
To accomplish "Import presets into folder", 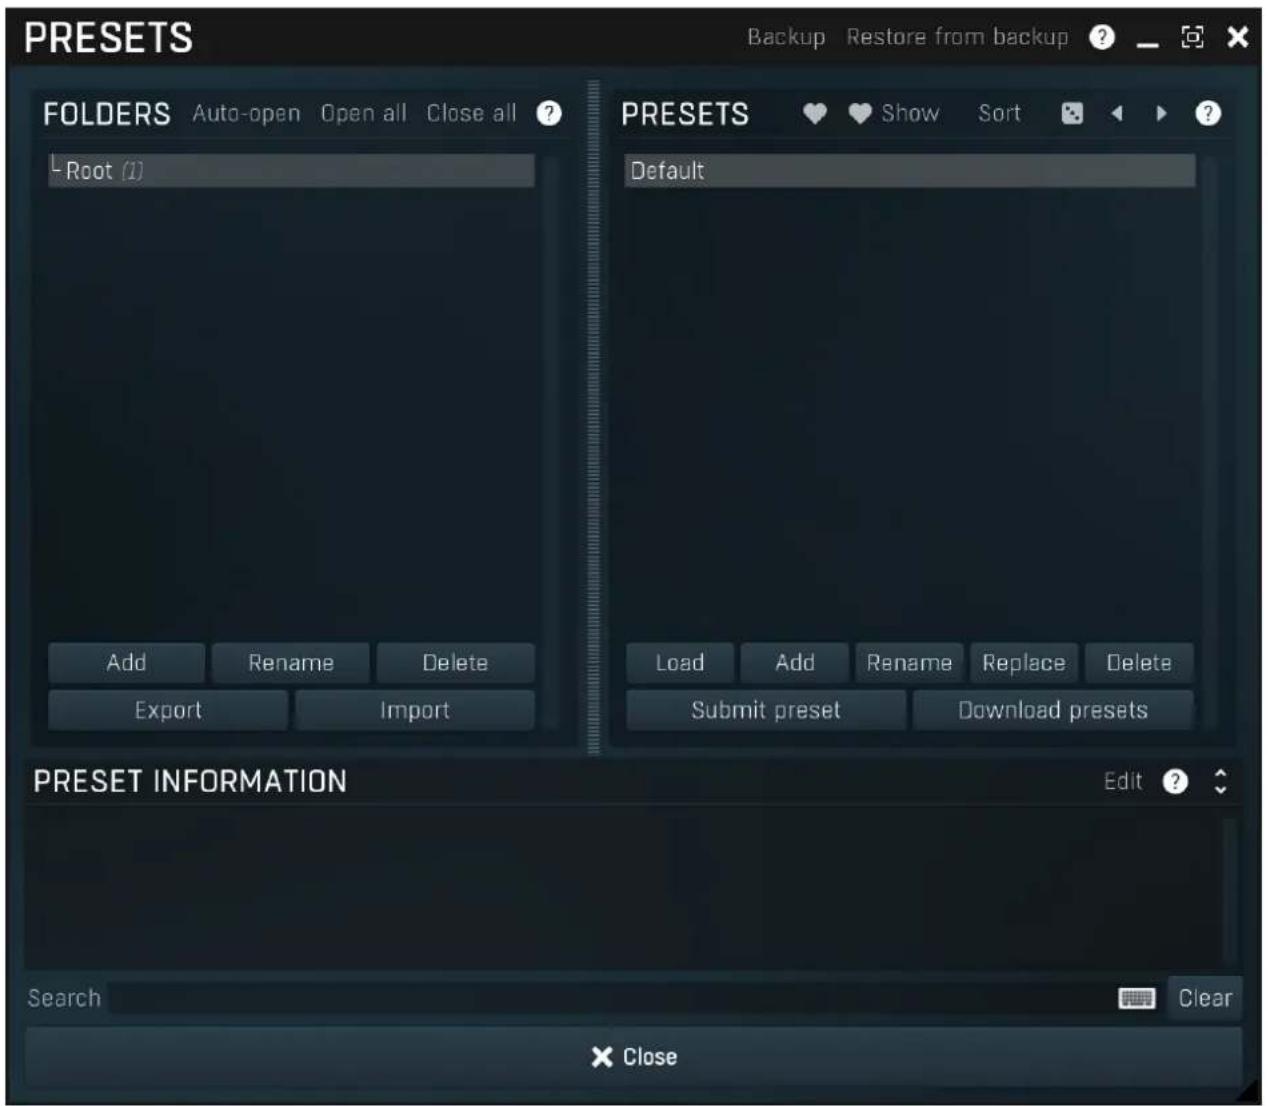I will tap(415, 710).
